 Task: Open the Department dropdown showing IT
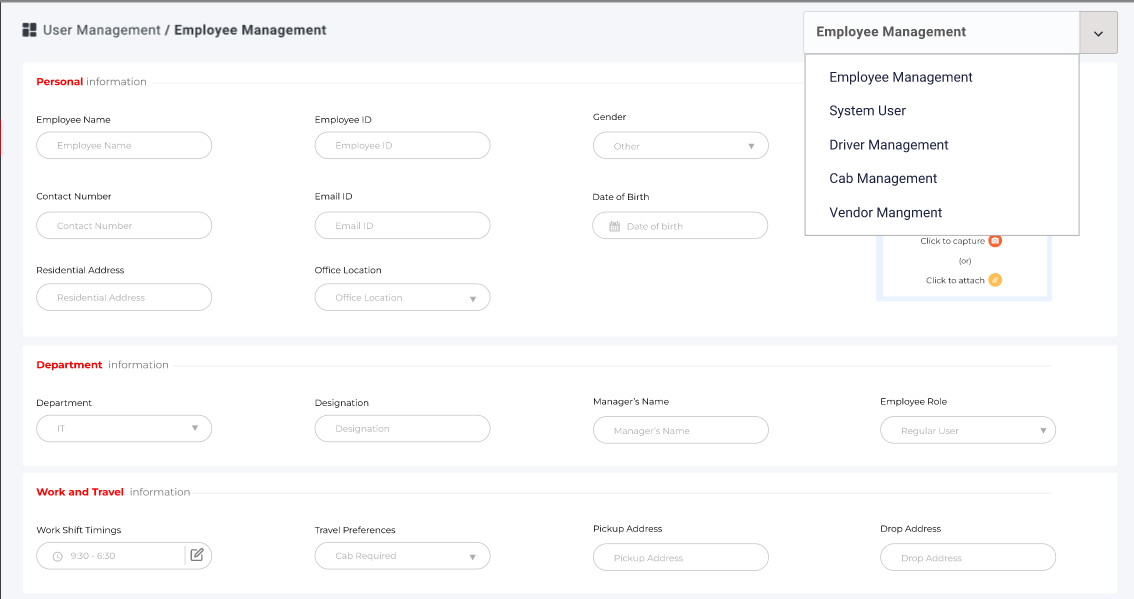click(x=124, y=429)
